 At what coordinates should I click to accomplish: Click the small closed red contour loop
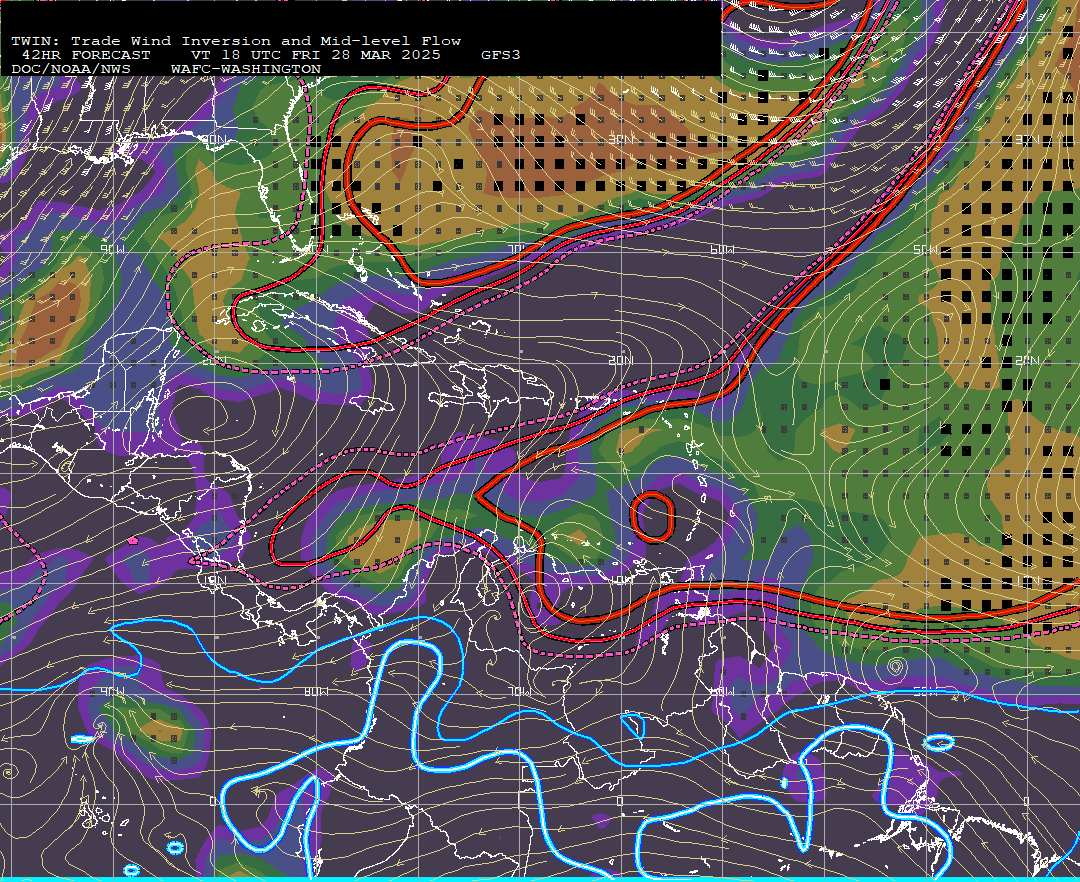coord(652,516)
